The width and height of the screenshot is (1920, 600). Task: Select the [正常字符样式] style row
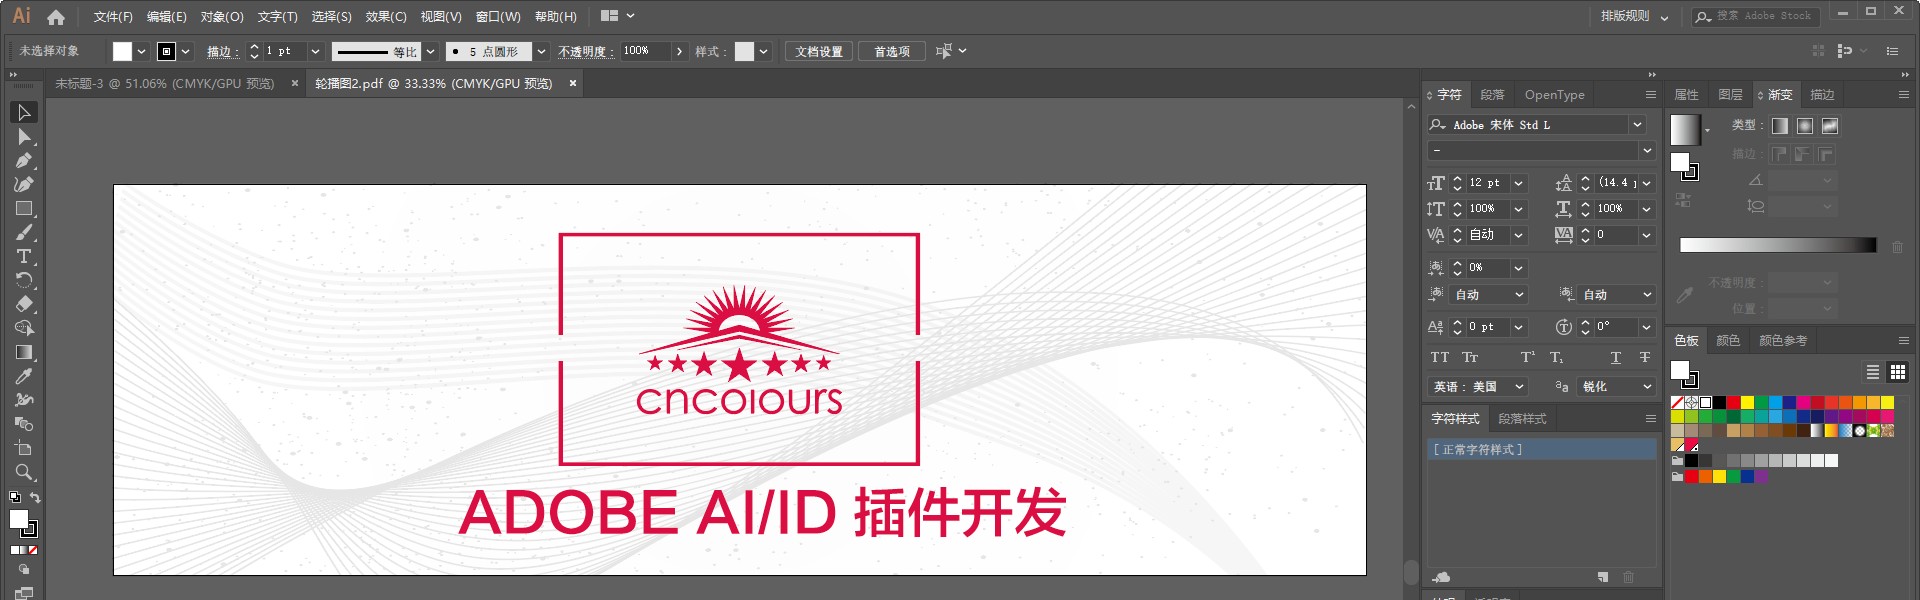[x=1542, y=450]
